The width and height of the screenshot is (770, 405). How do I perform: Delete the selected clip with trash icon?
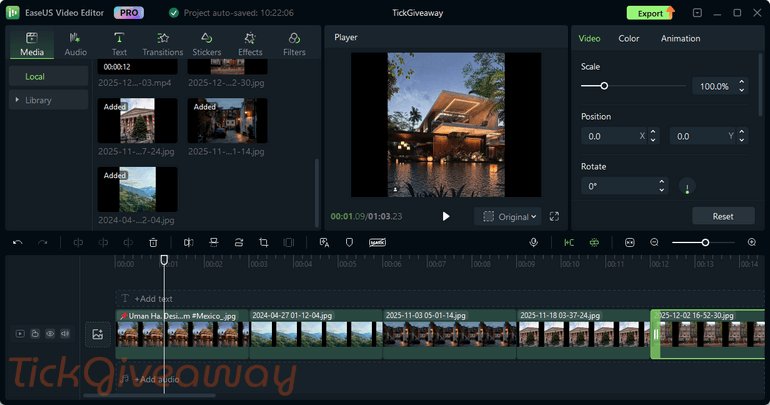[x=153, y=243]
